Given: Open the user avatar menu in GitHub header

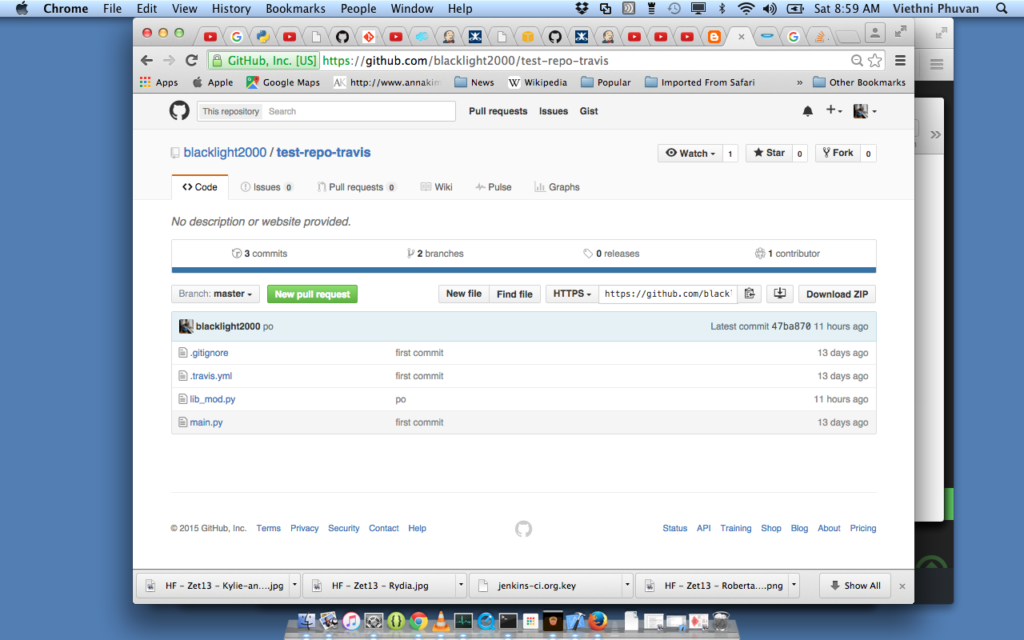Looking at the screenshot, I should tap(865, 111).
